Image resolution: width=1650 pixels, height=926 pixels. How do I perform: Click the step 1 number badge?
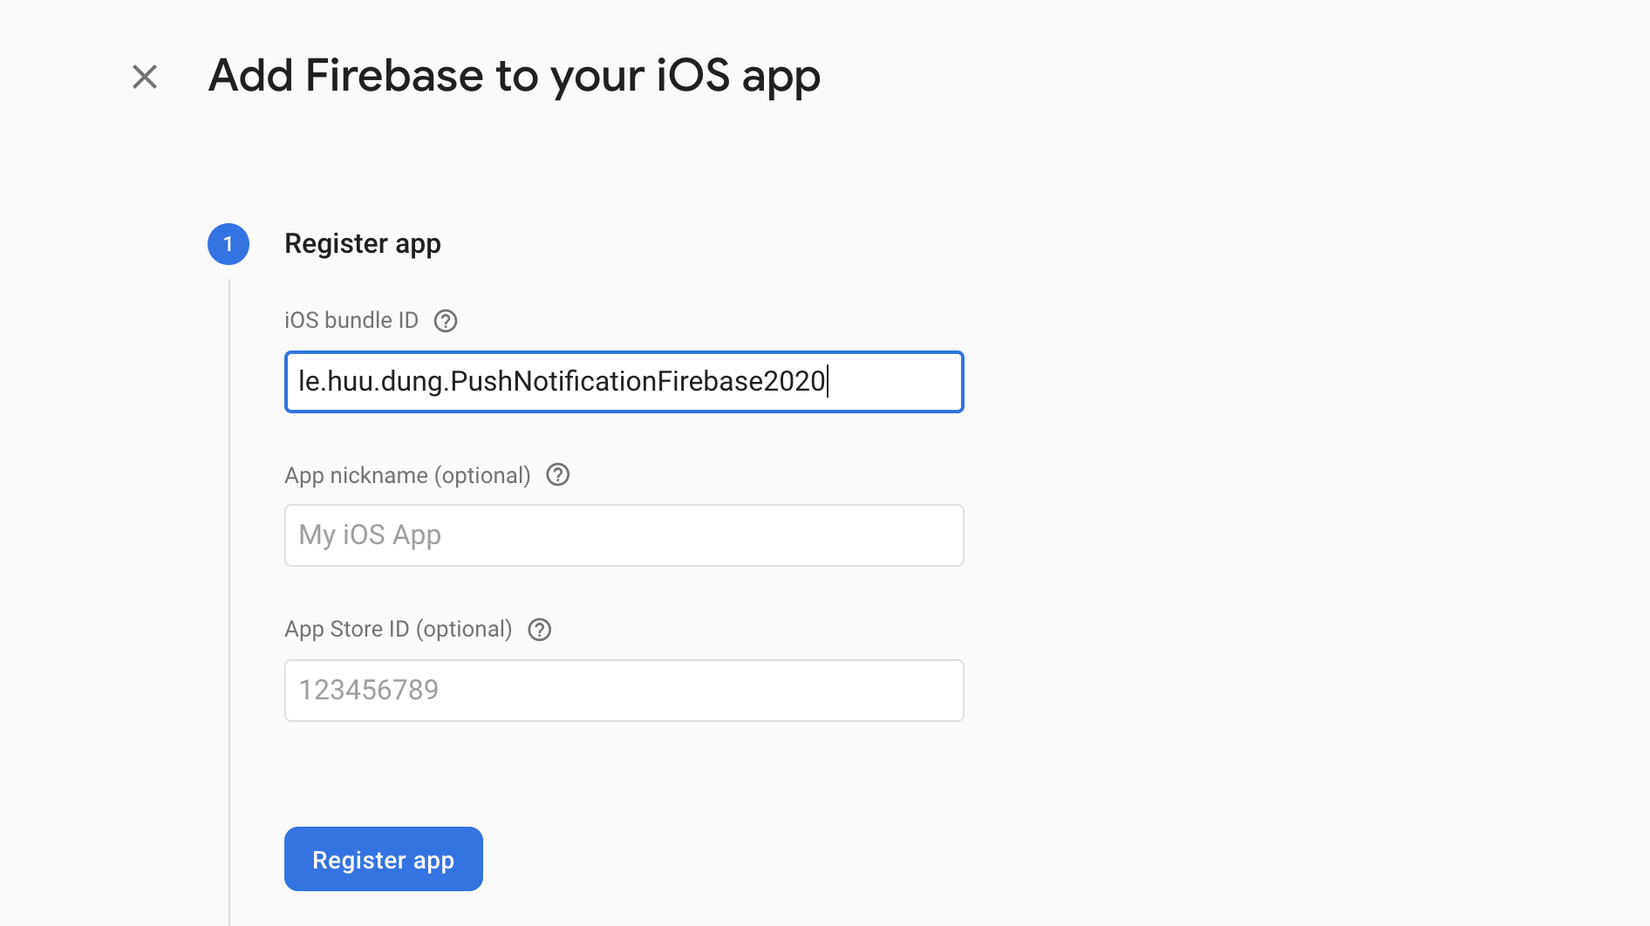[228, 244]
